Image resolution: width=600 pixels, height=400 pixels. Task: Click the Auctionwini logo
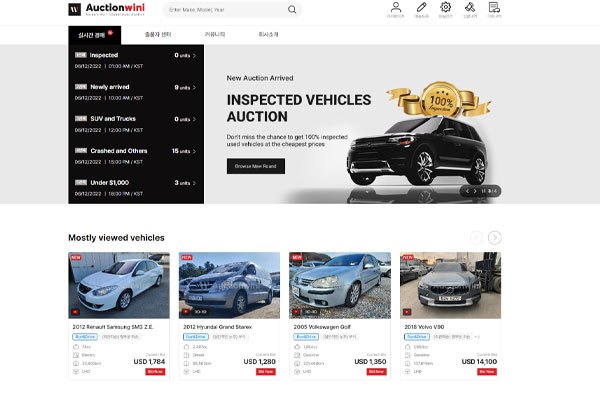pos(106,9)
